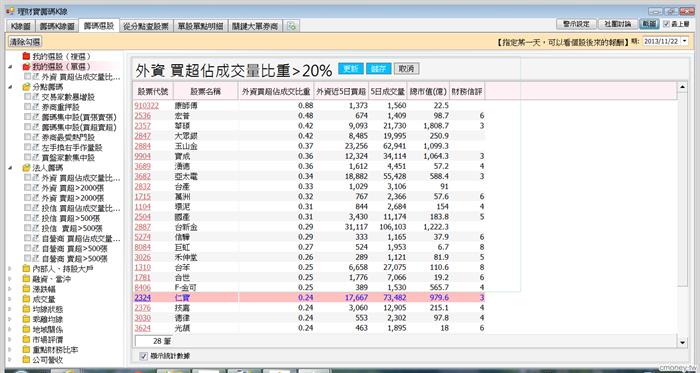Collapse the 法人籌碼 tree node
This screenshot has height=373, width=700.
point(11,168)
